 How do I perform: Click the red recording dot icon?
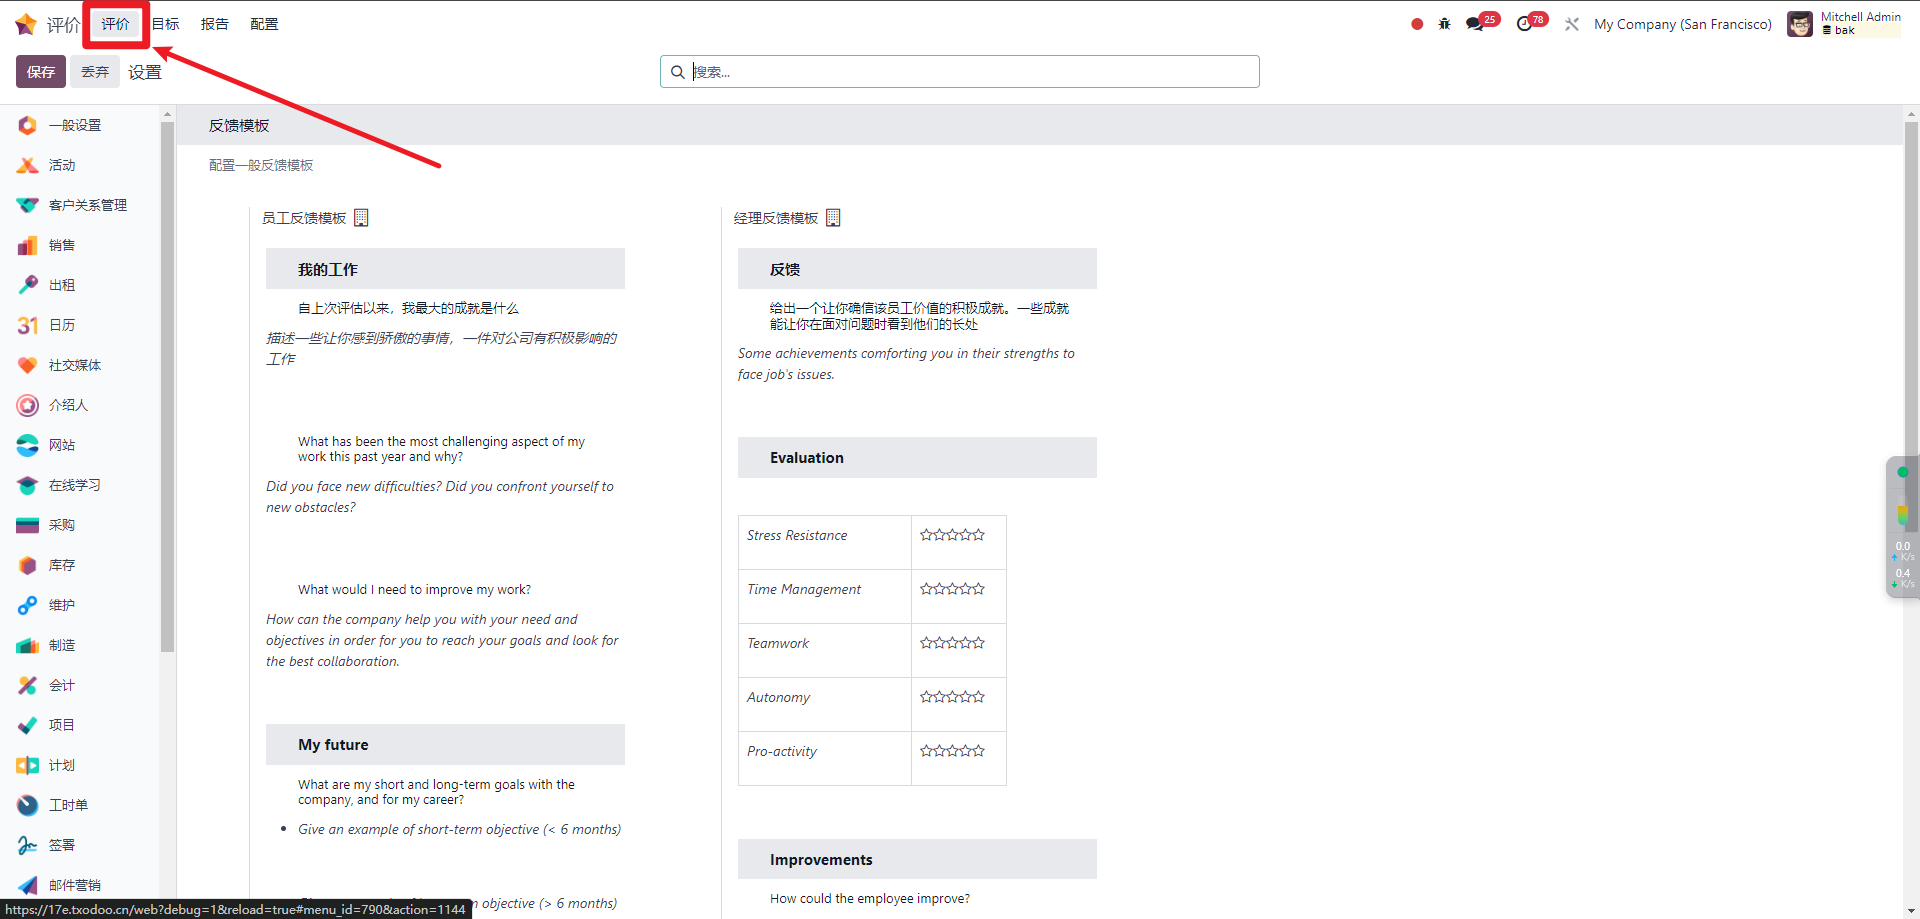1417,24
